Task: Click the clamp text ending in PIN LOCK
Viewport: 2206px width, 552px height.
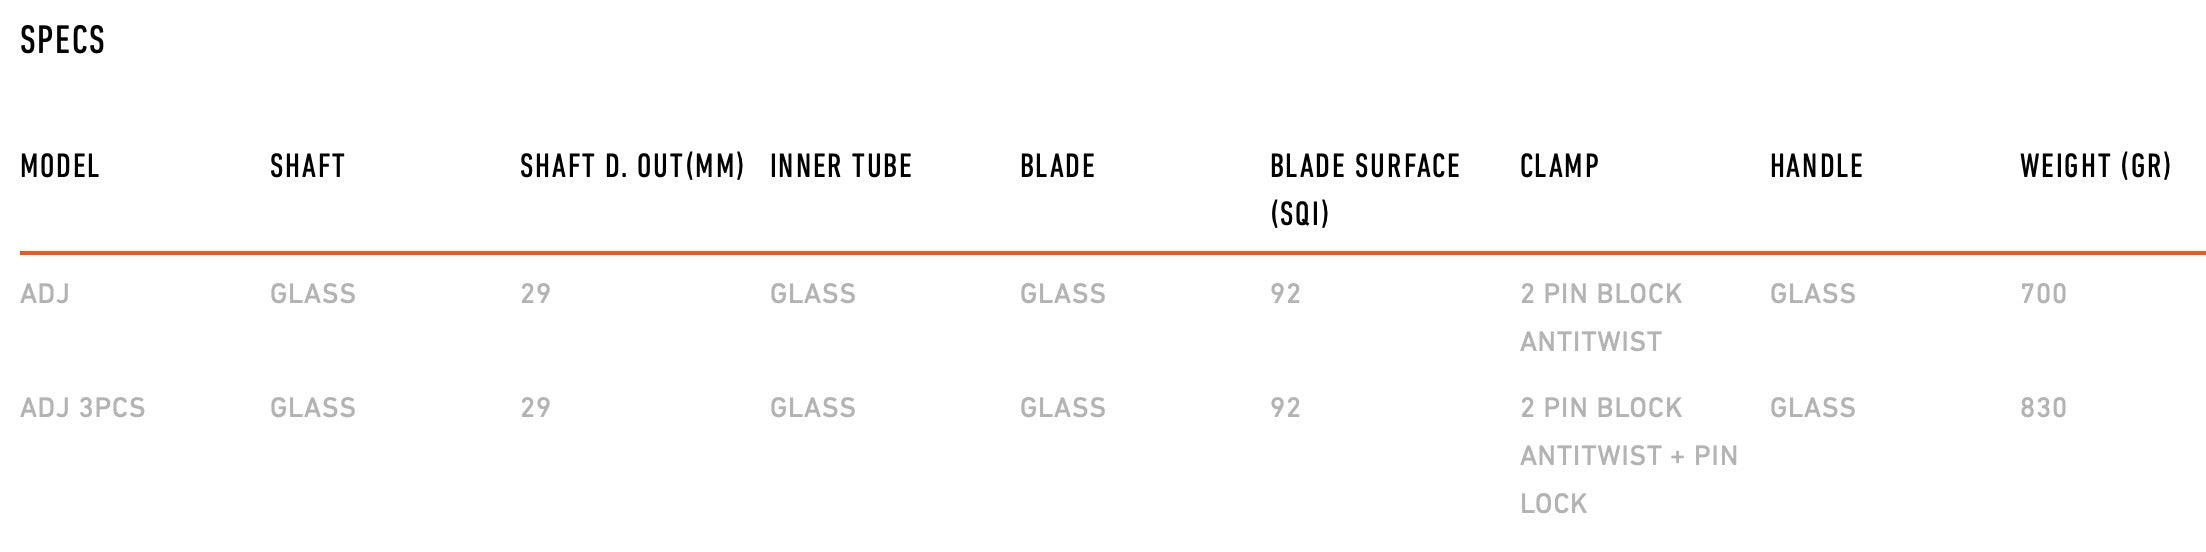Action: point(1628,456)
